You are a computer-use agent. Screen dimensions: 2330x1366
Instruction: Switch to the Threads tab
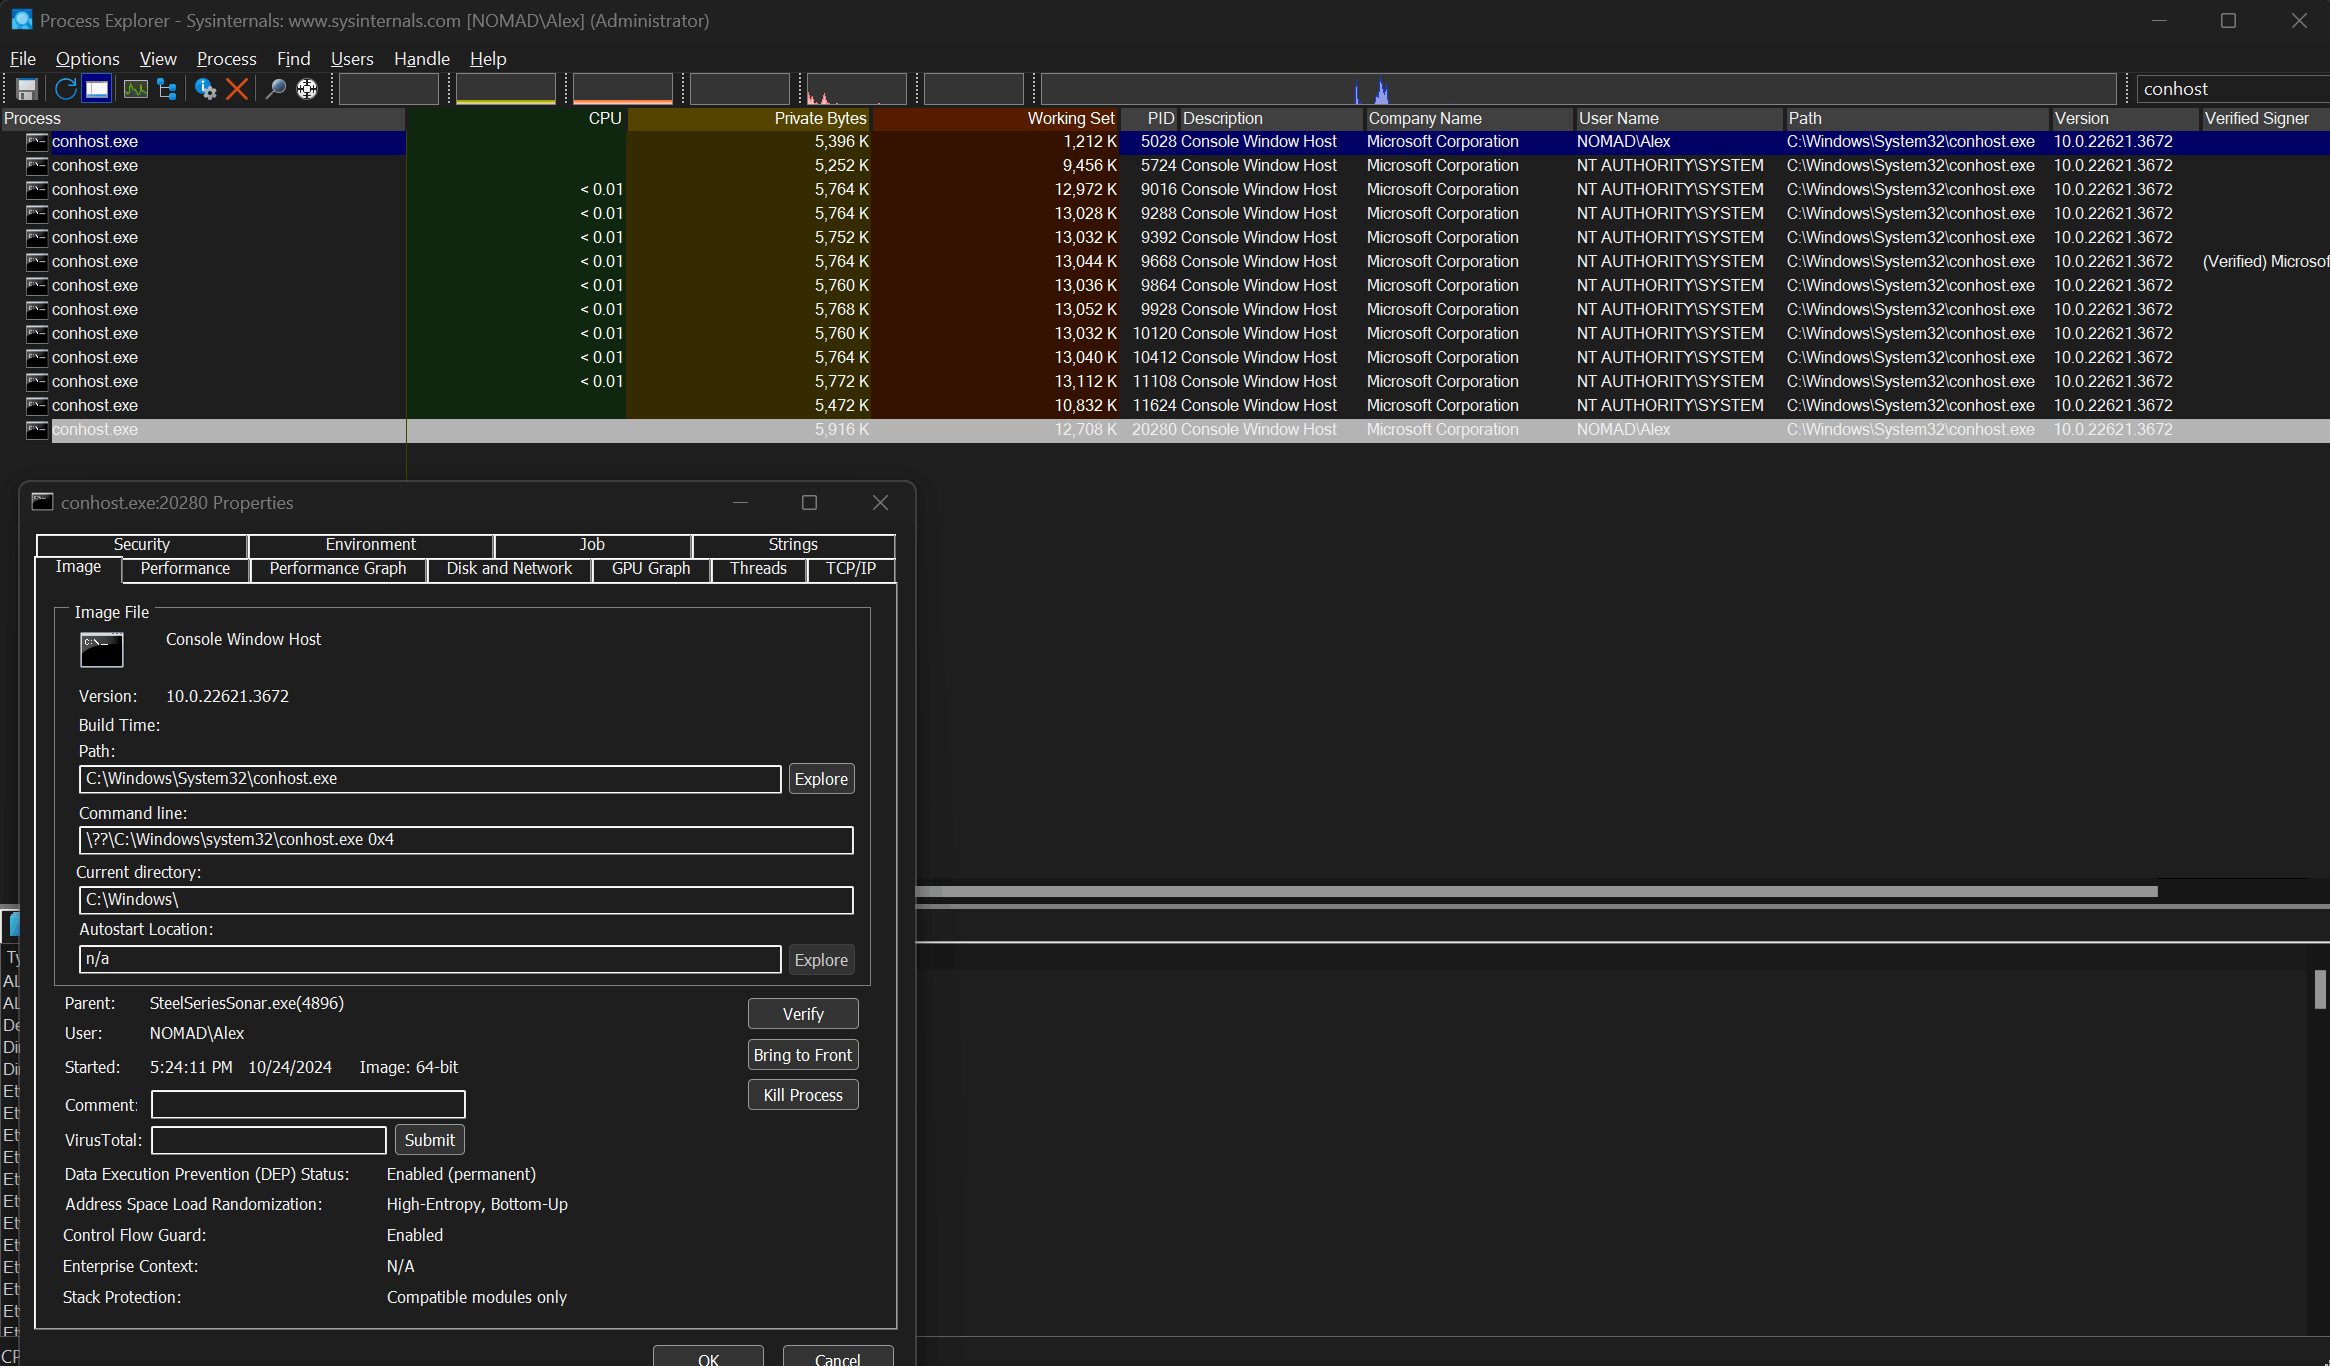758,569
